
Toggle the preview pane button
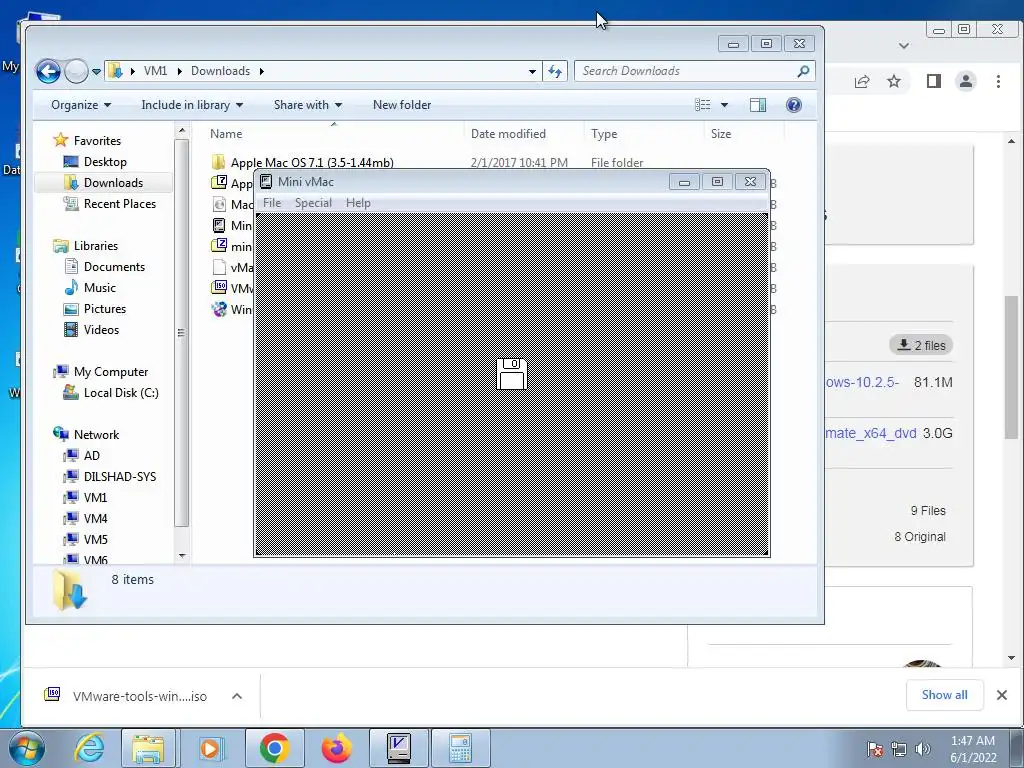[x=758, y=104]
